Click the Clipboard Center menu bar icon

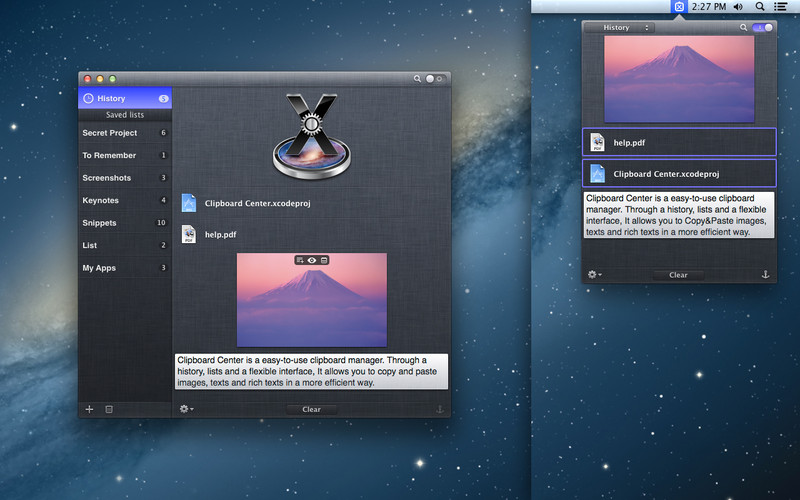[679, 7]
